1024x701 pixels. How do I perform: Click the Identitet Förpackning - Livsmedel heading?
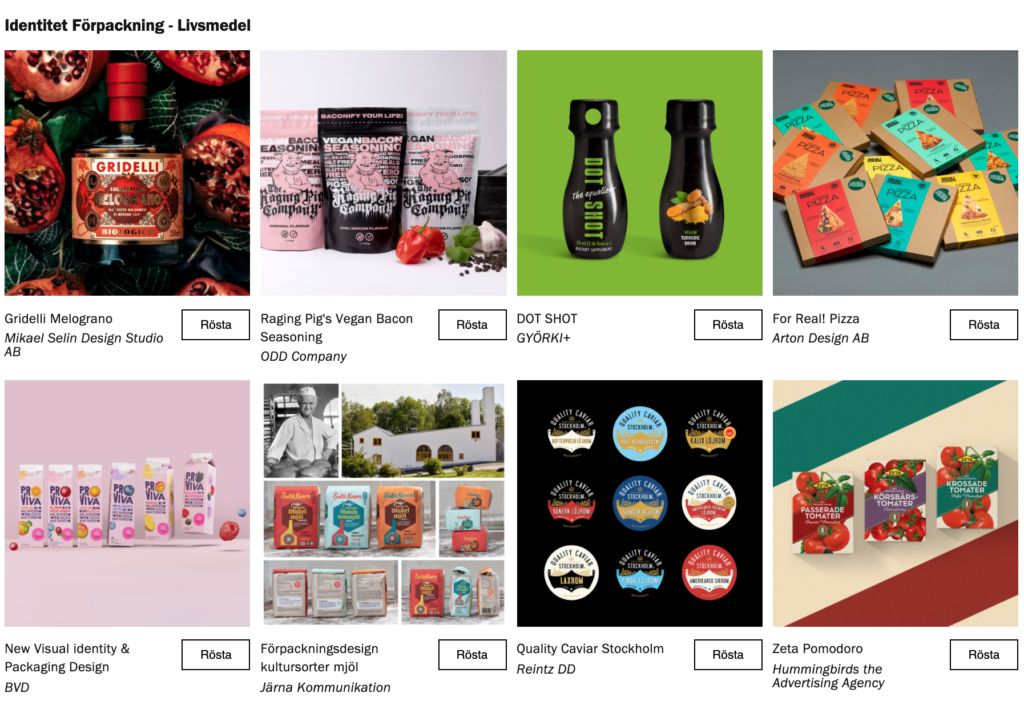point(127,25)
